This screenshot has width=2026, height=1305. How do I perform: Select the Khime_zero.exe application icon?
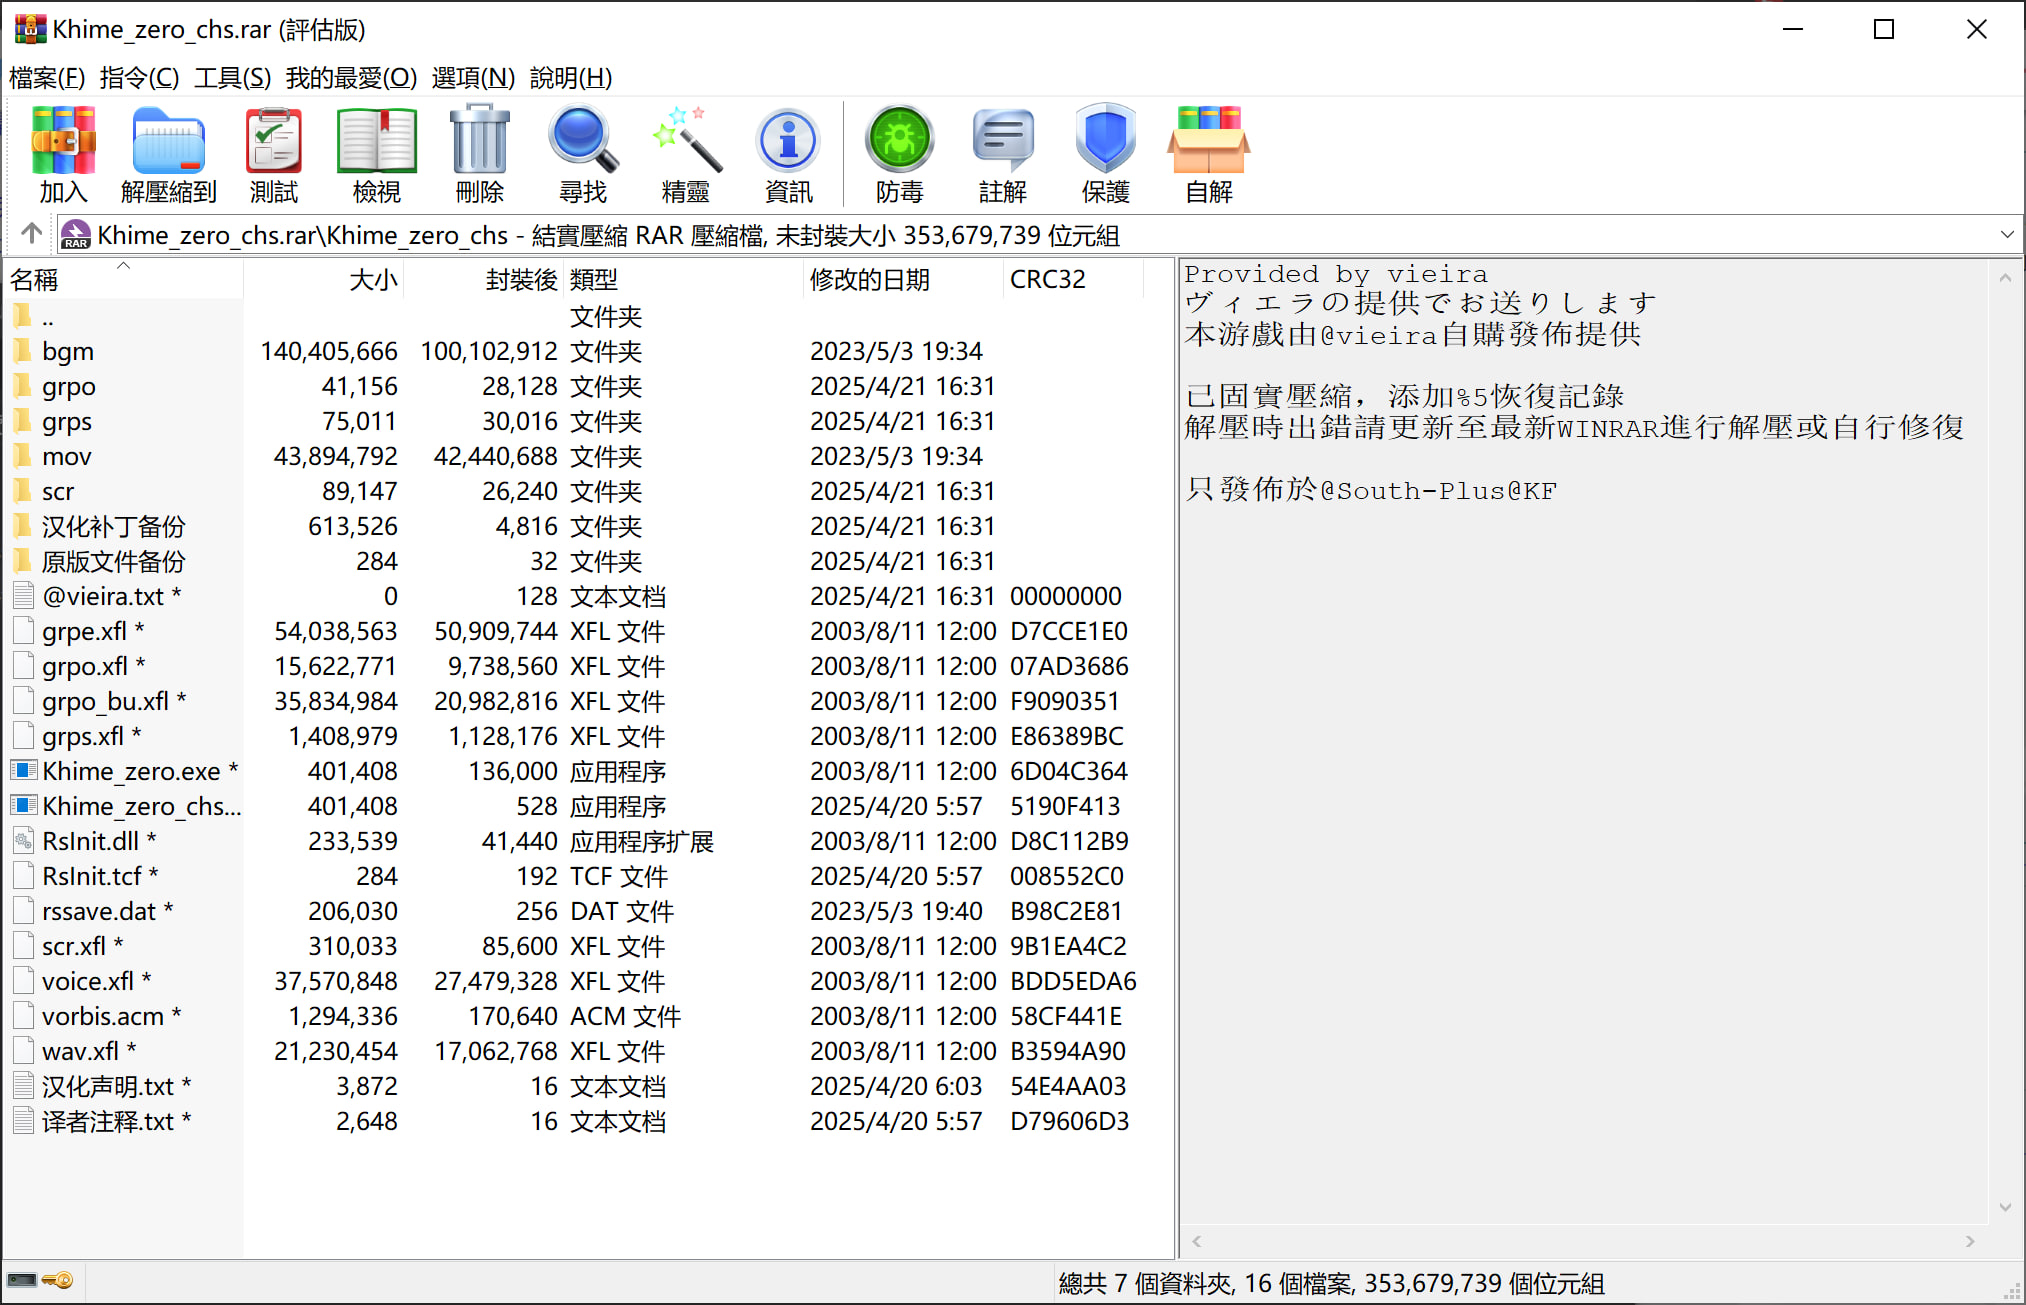pyautogui.click(x=24, y=771)
